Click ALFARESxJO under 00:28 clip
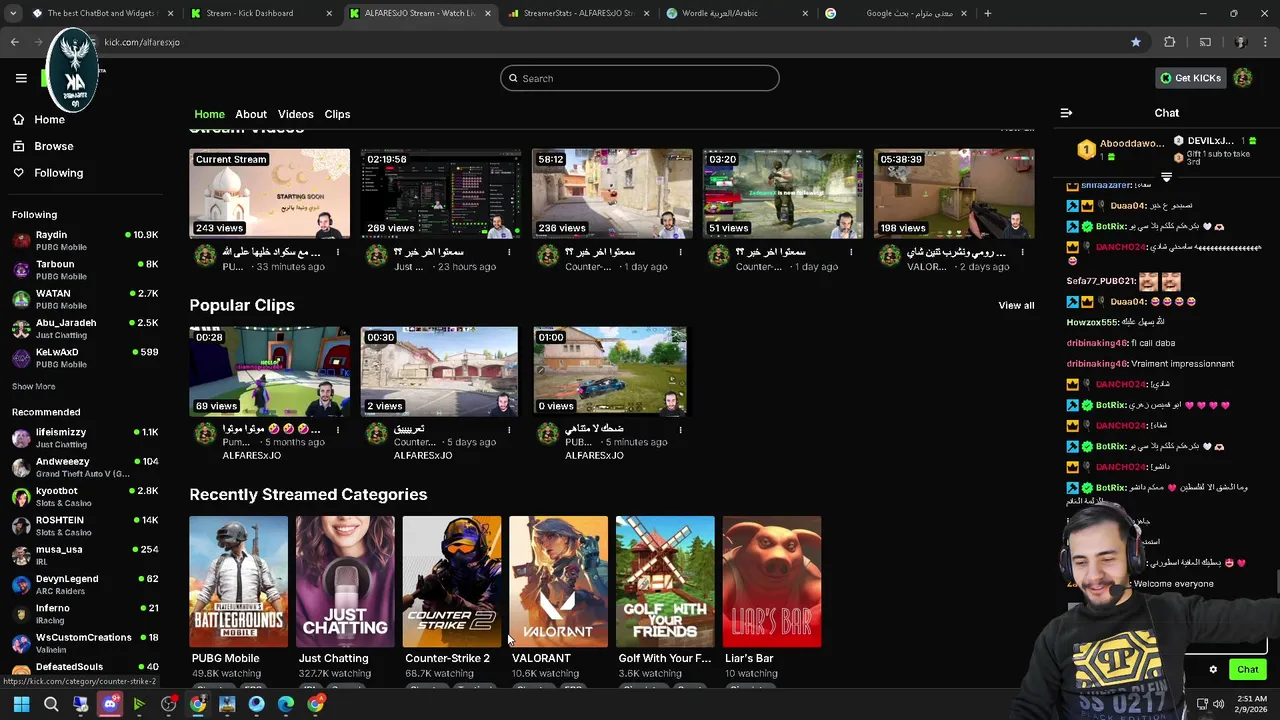 pos(252,455)
